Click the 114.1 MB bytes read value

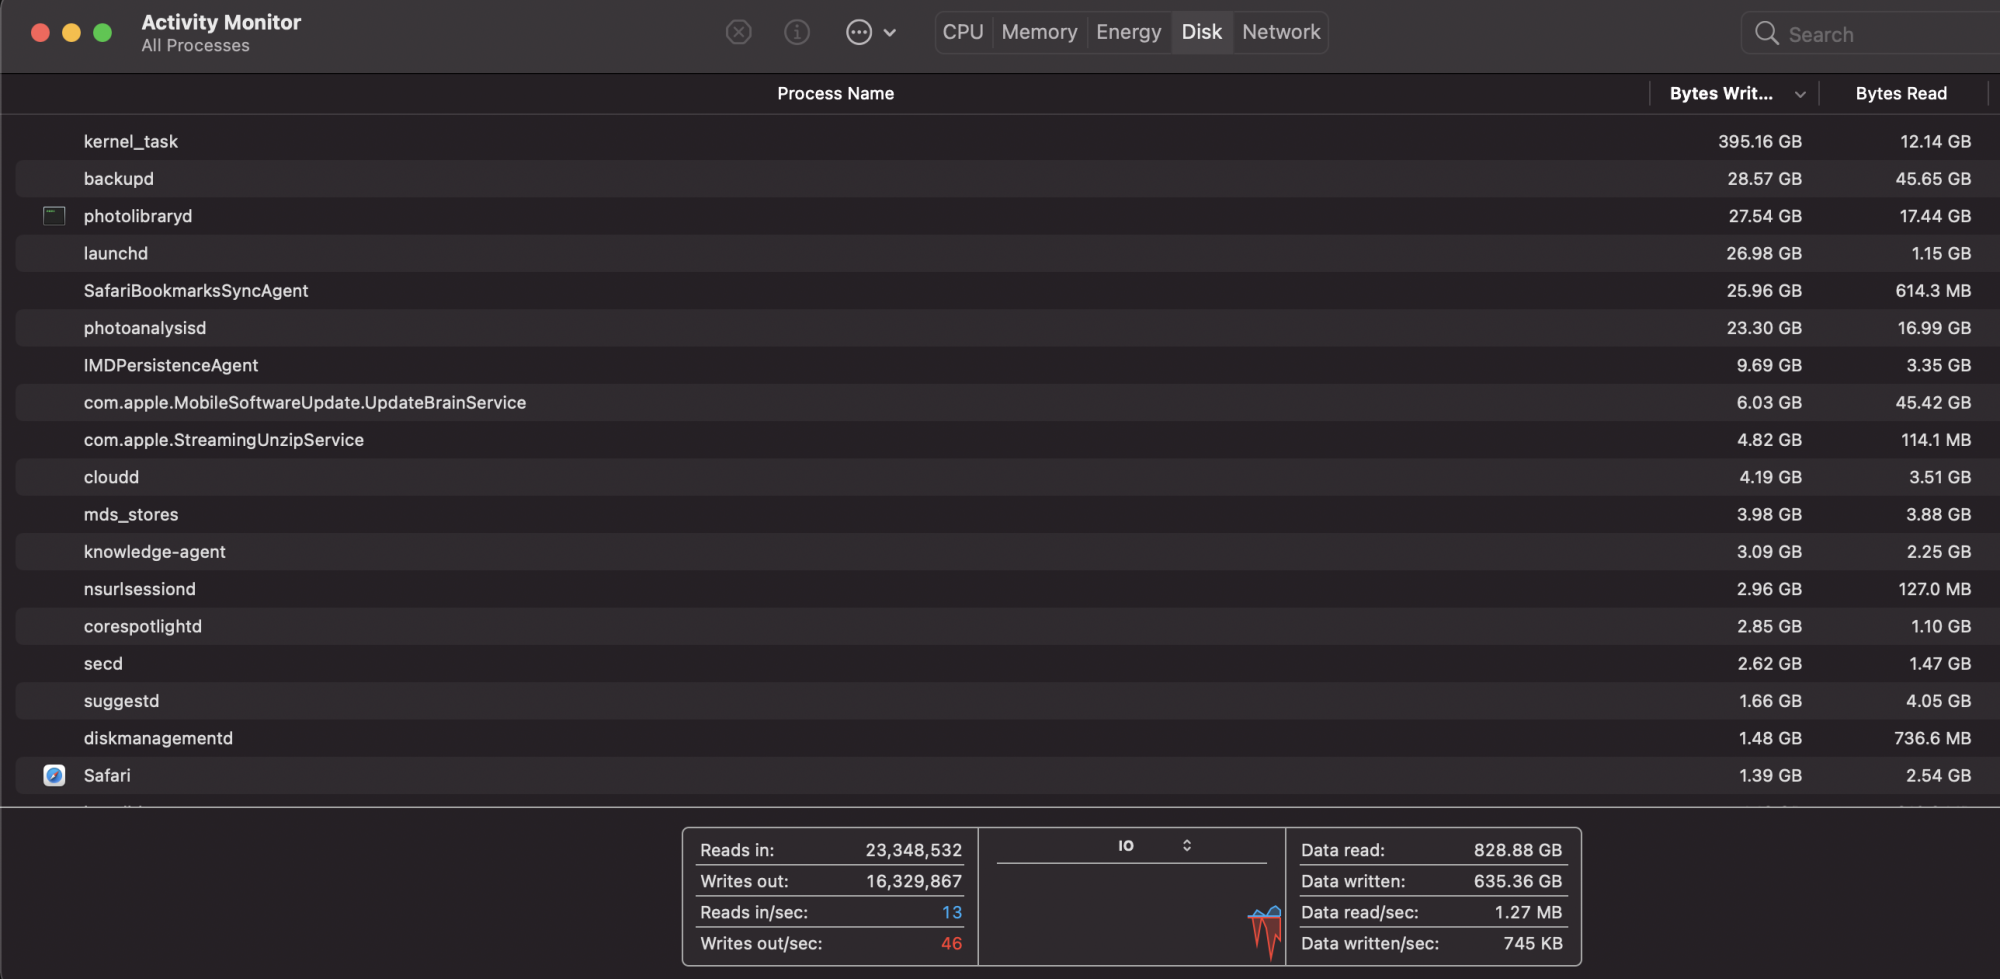click(x=1936, y=440)
